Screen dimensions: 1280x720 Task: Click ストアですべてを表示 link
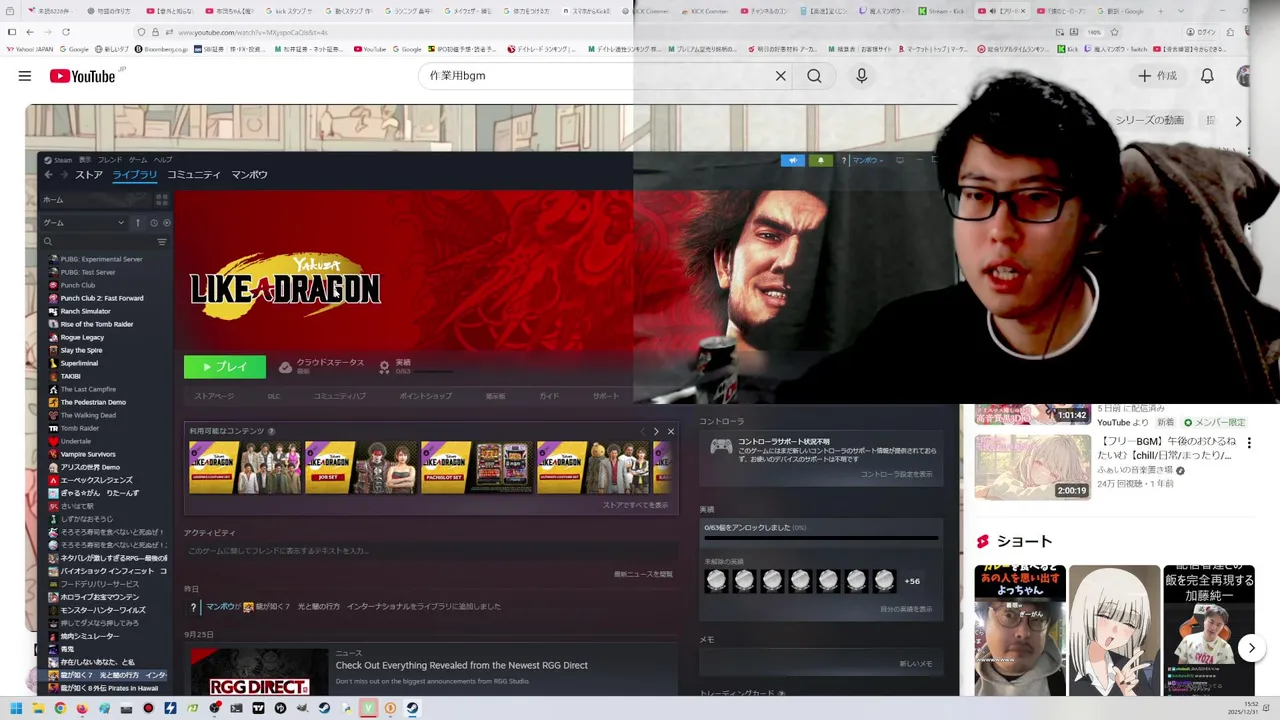click(x=635, y=505)
